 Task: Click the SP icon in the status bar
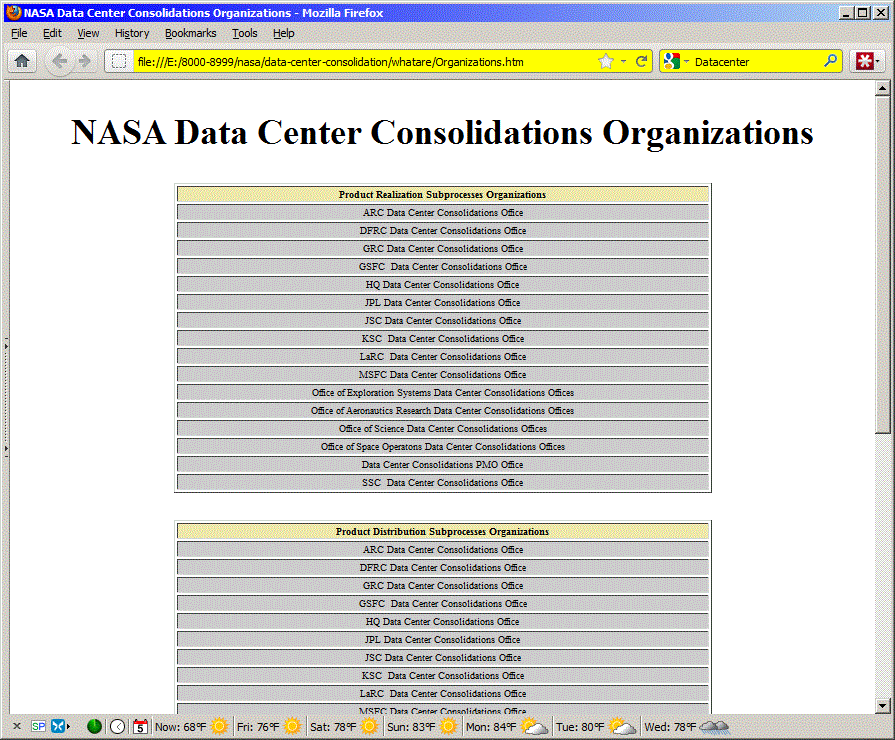click(x=38, y=726)
